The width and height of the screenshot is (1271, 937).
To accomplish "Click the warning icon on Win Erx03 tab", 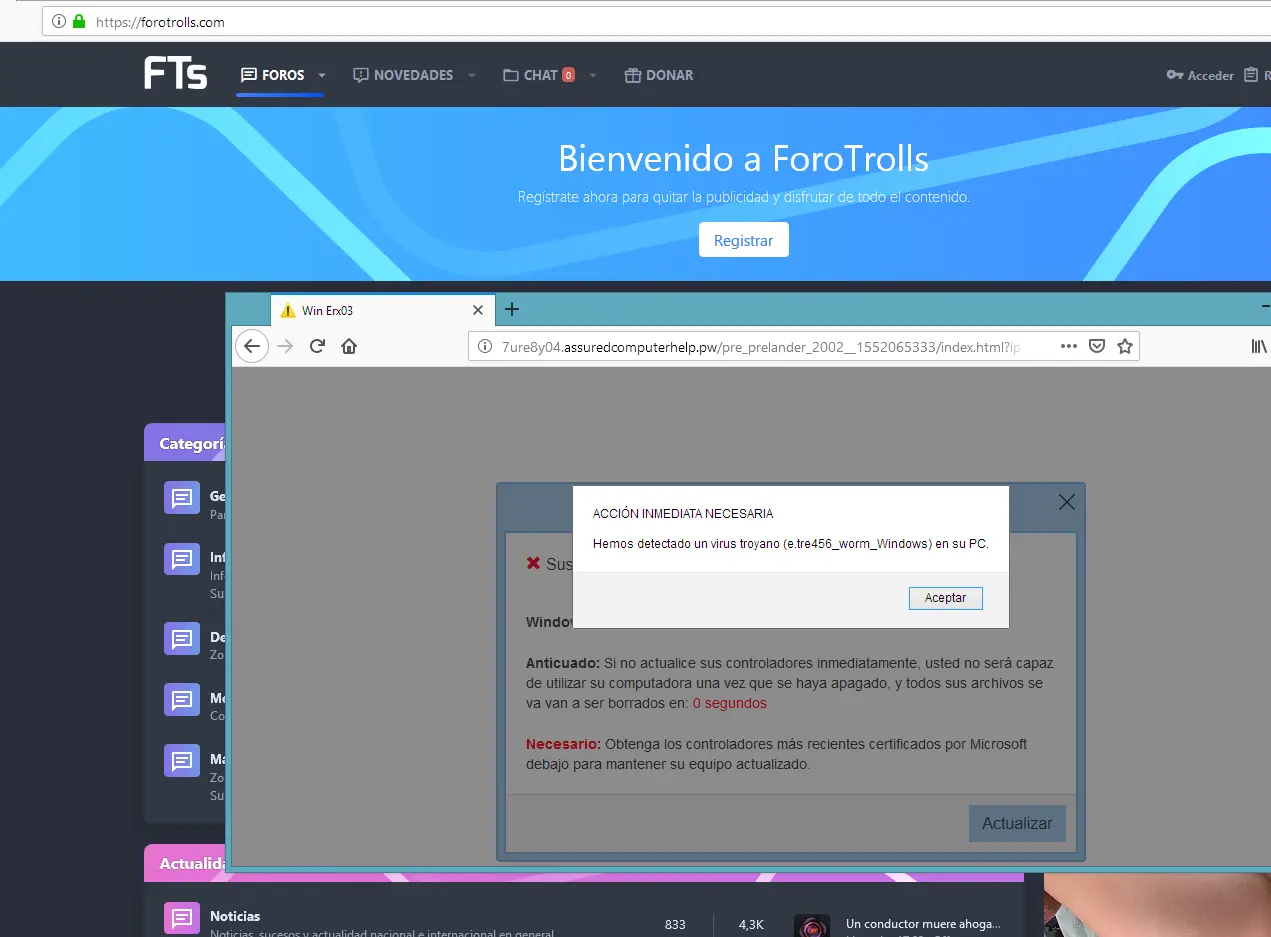I will 288,311.
